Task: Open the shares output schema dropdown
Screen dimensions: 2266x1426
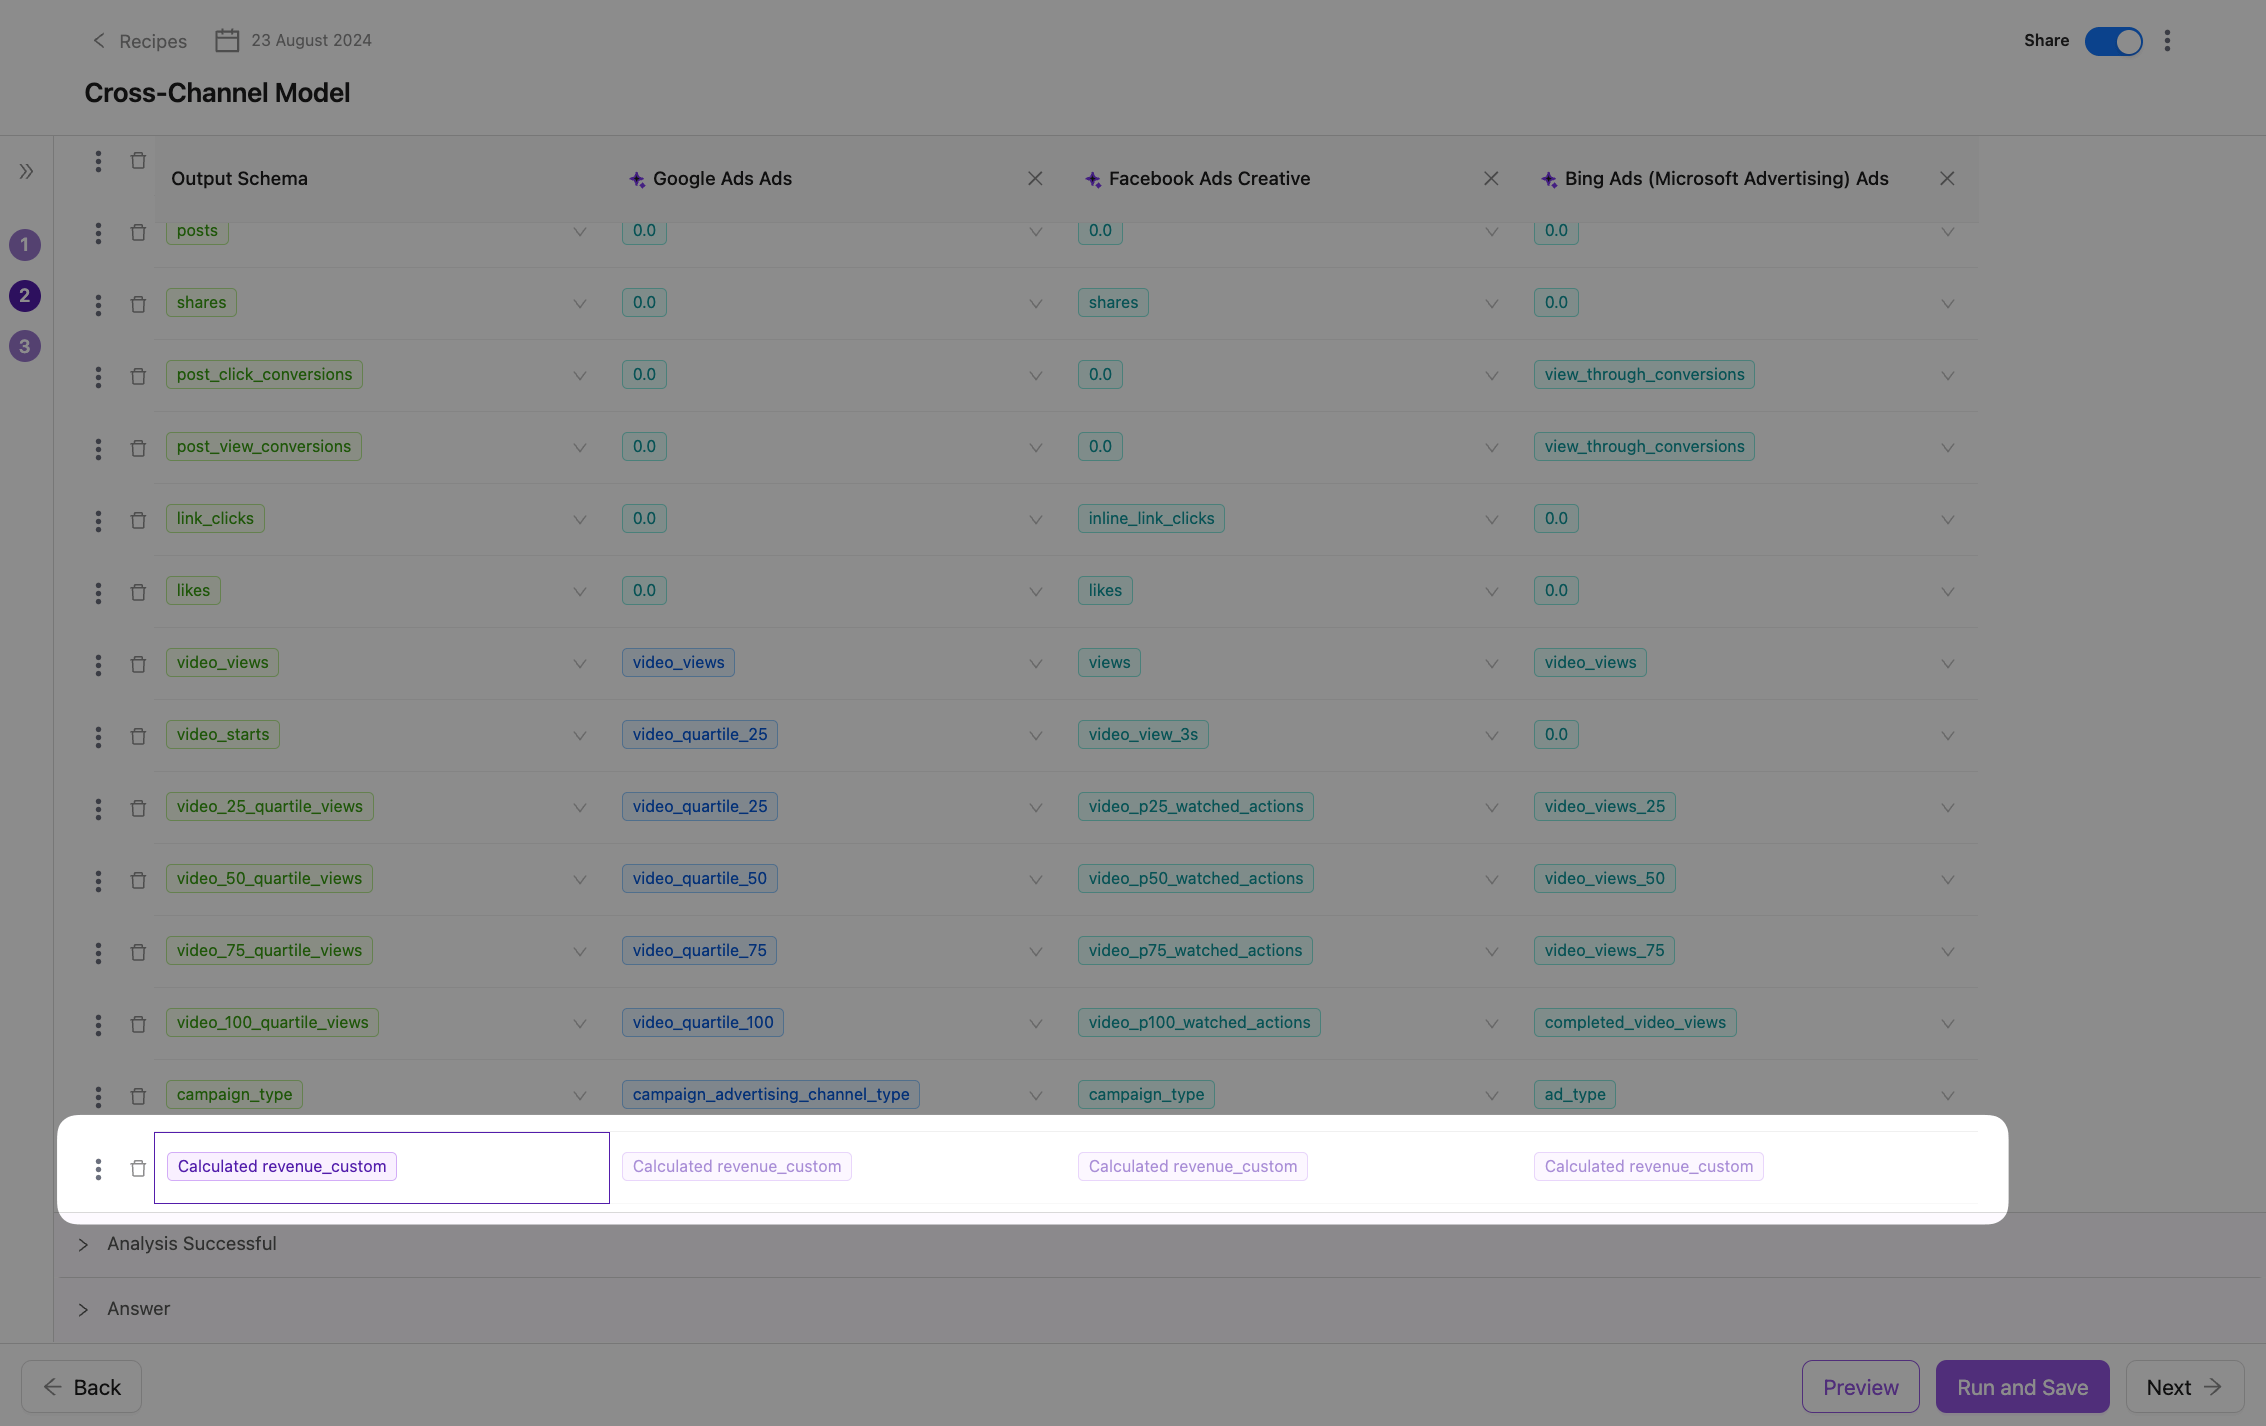Action: [x=579, y=304]
